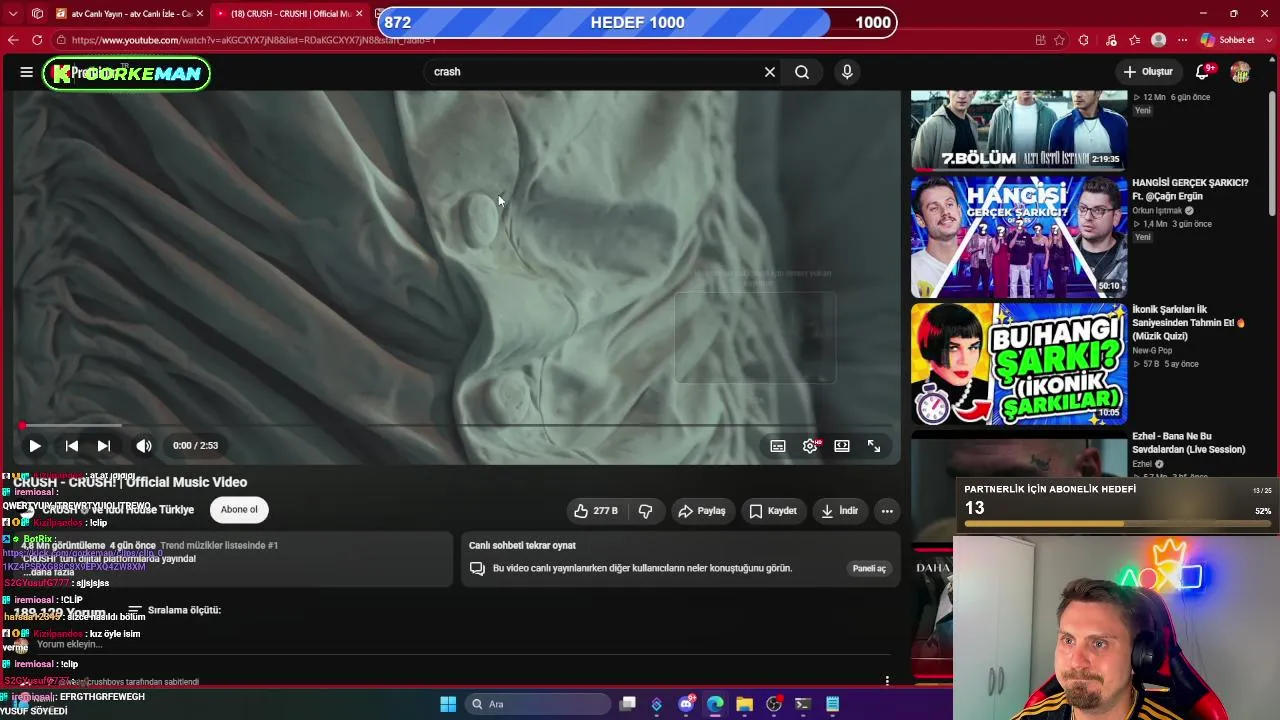Search by voice with microphone

(x=847, y=72)
